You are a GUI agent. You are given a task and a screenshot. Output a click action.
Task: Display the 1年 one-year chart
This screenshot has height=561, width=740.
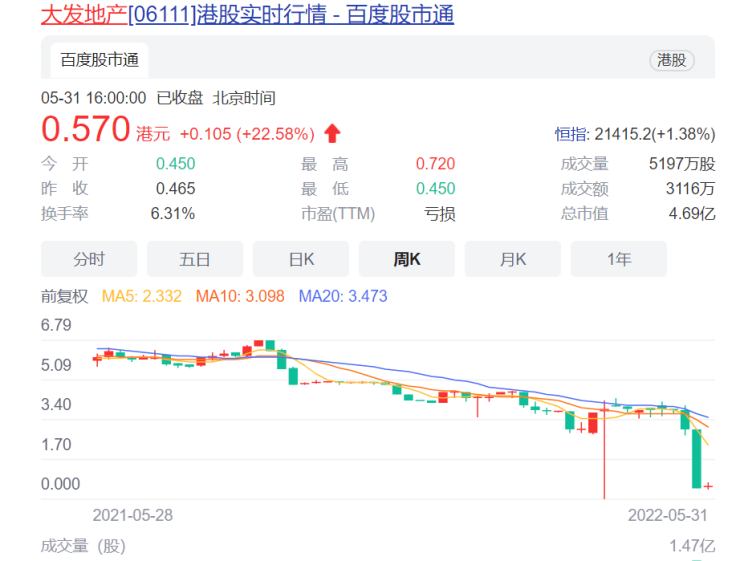618,259
